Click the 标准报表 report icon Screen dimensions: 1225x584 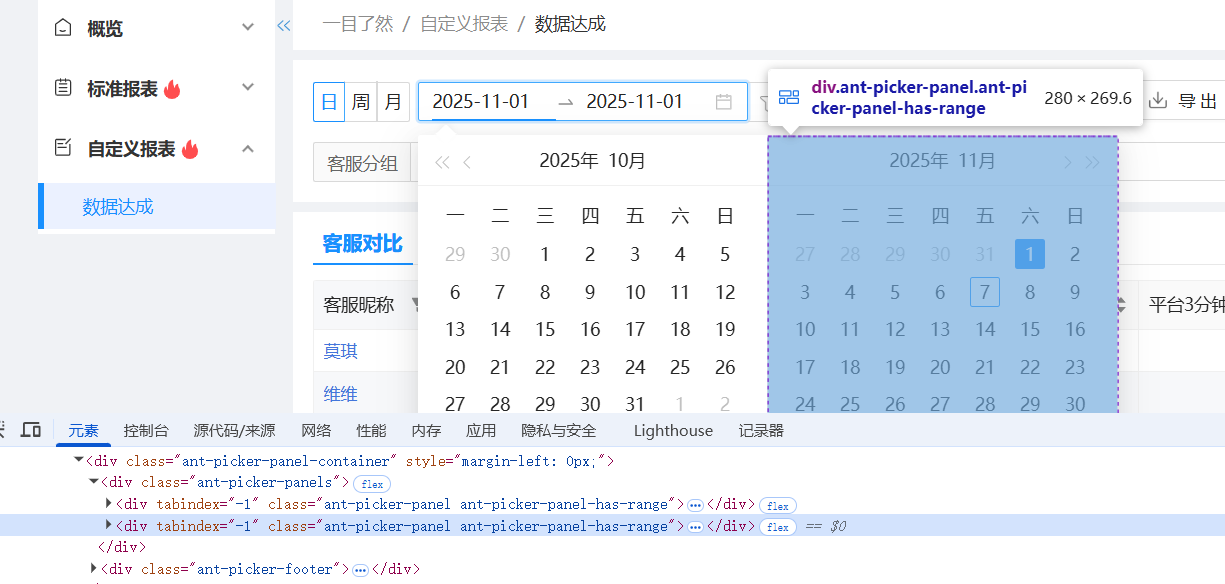63,88
